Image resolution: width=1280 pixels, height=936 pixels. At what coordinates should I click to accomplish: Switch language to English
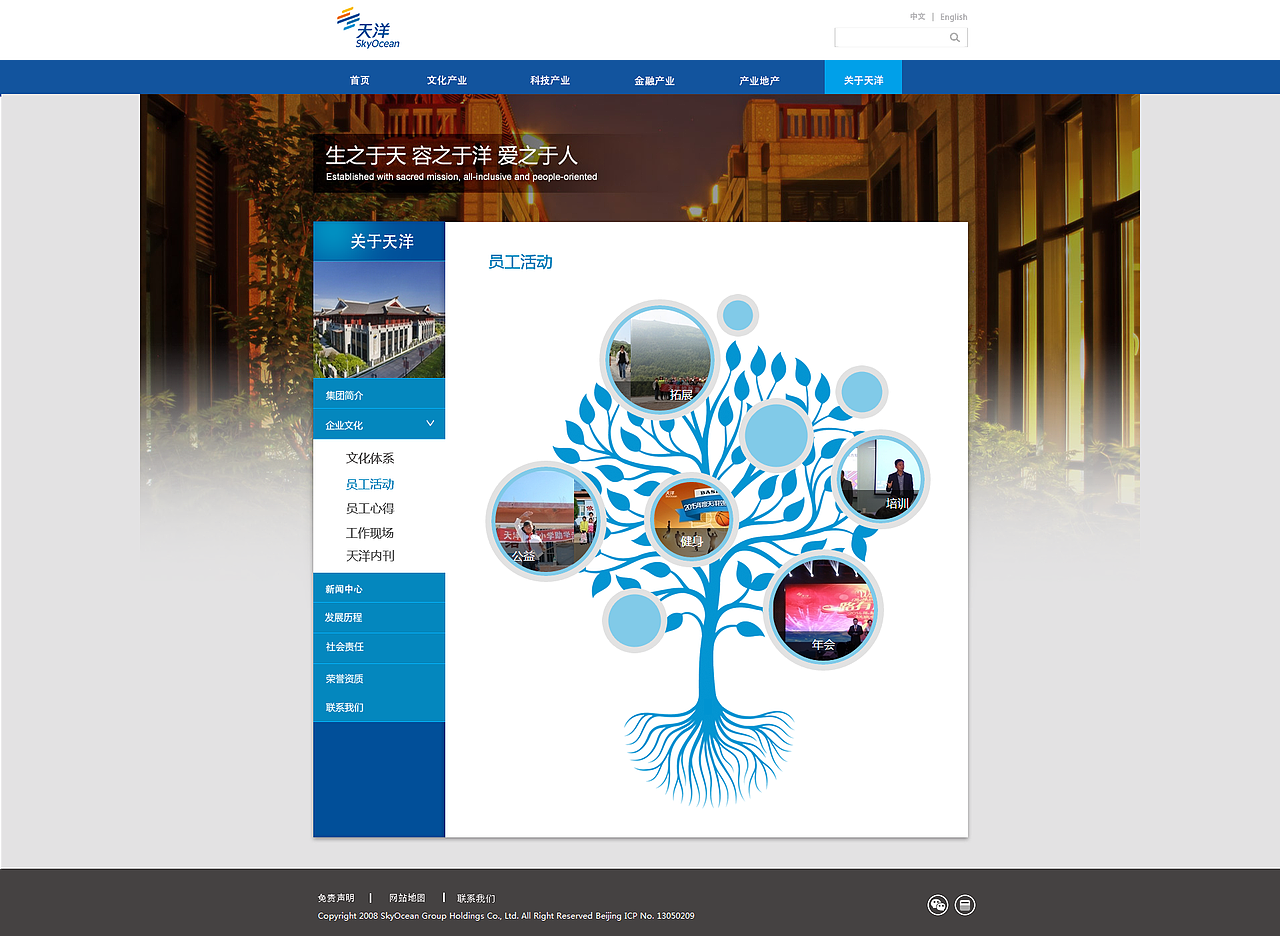pyautogui.click(x=954, y=17)
